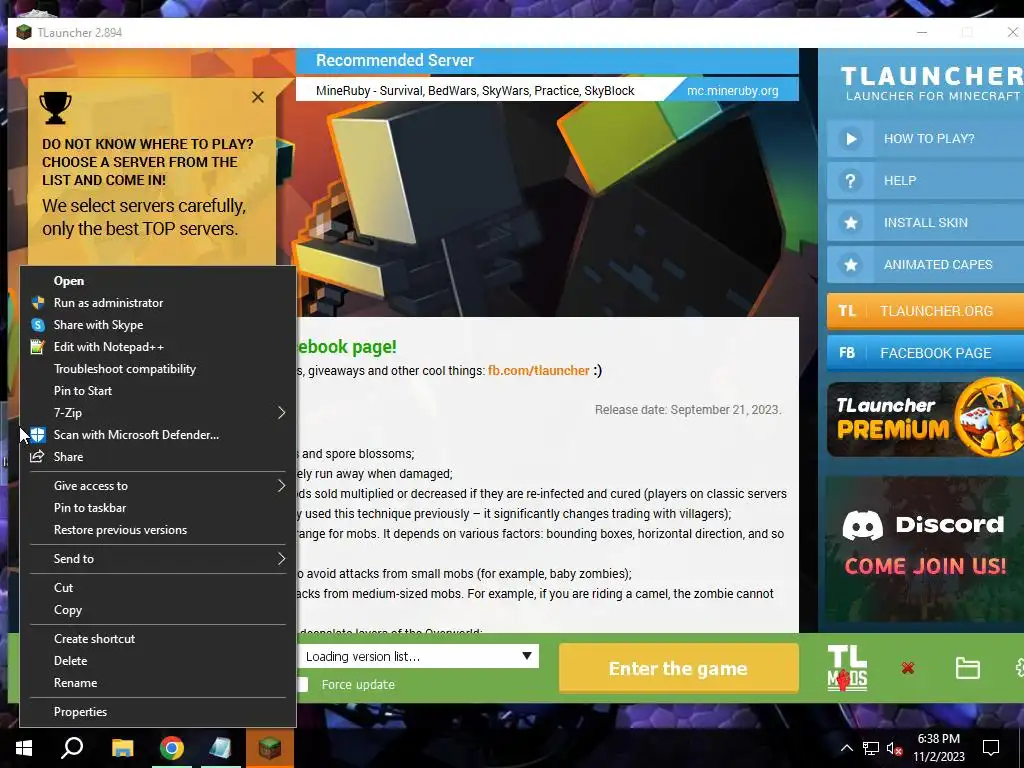Choose Cut from the context menu

(x=158, y=588)
